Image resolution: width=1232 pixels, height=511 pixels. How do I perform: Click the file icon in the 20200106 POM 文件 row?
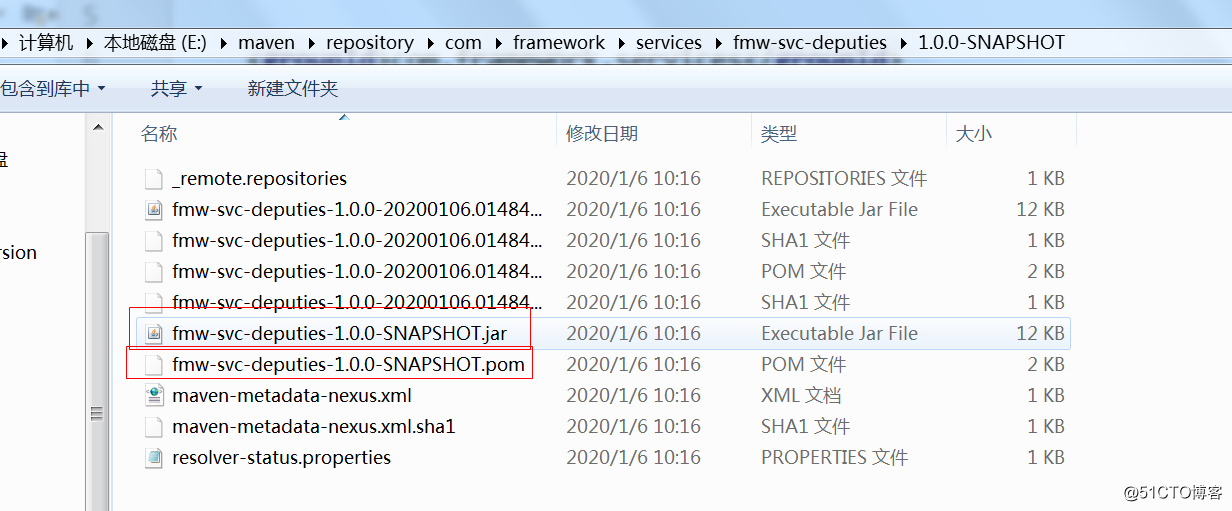coord(153,272)
